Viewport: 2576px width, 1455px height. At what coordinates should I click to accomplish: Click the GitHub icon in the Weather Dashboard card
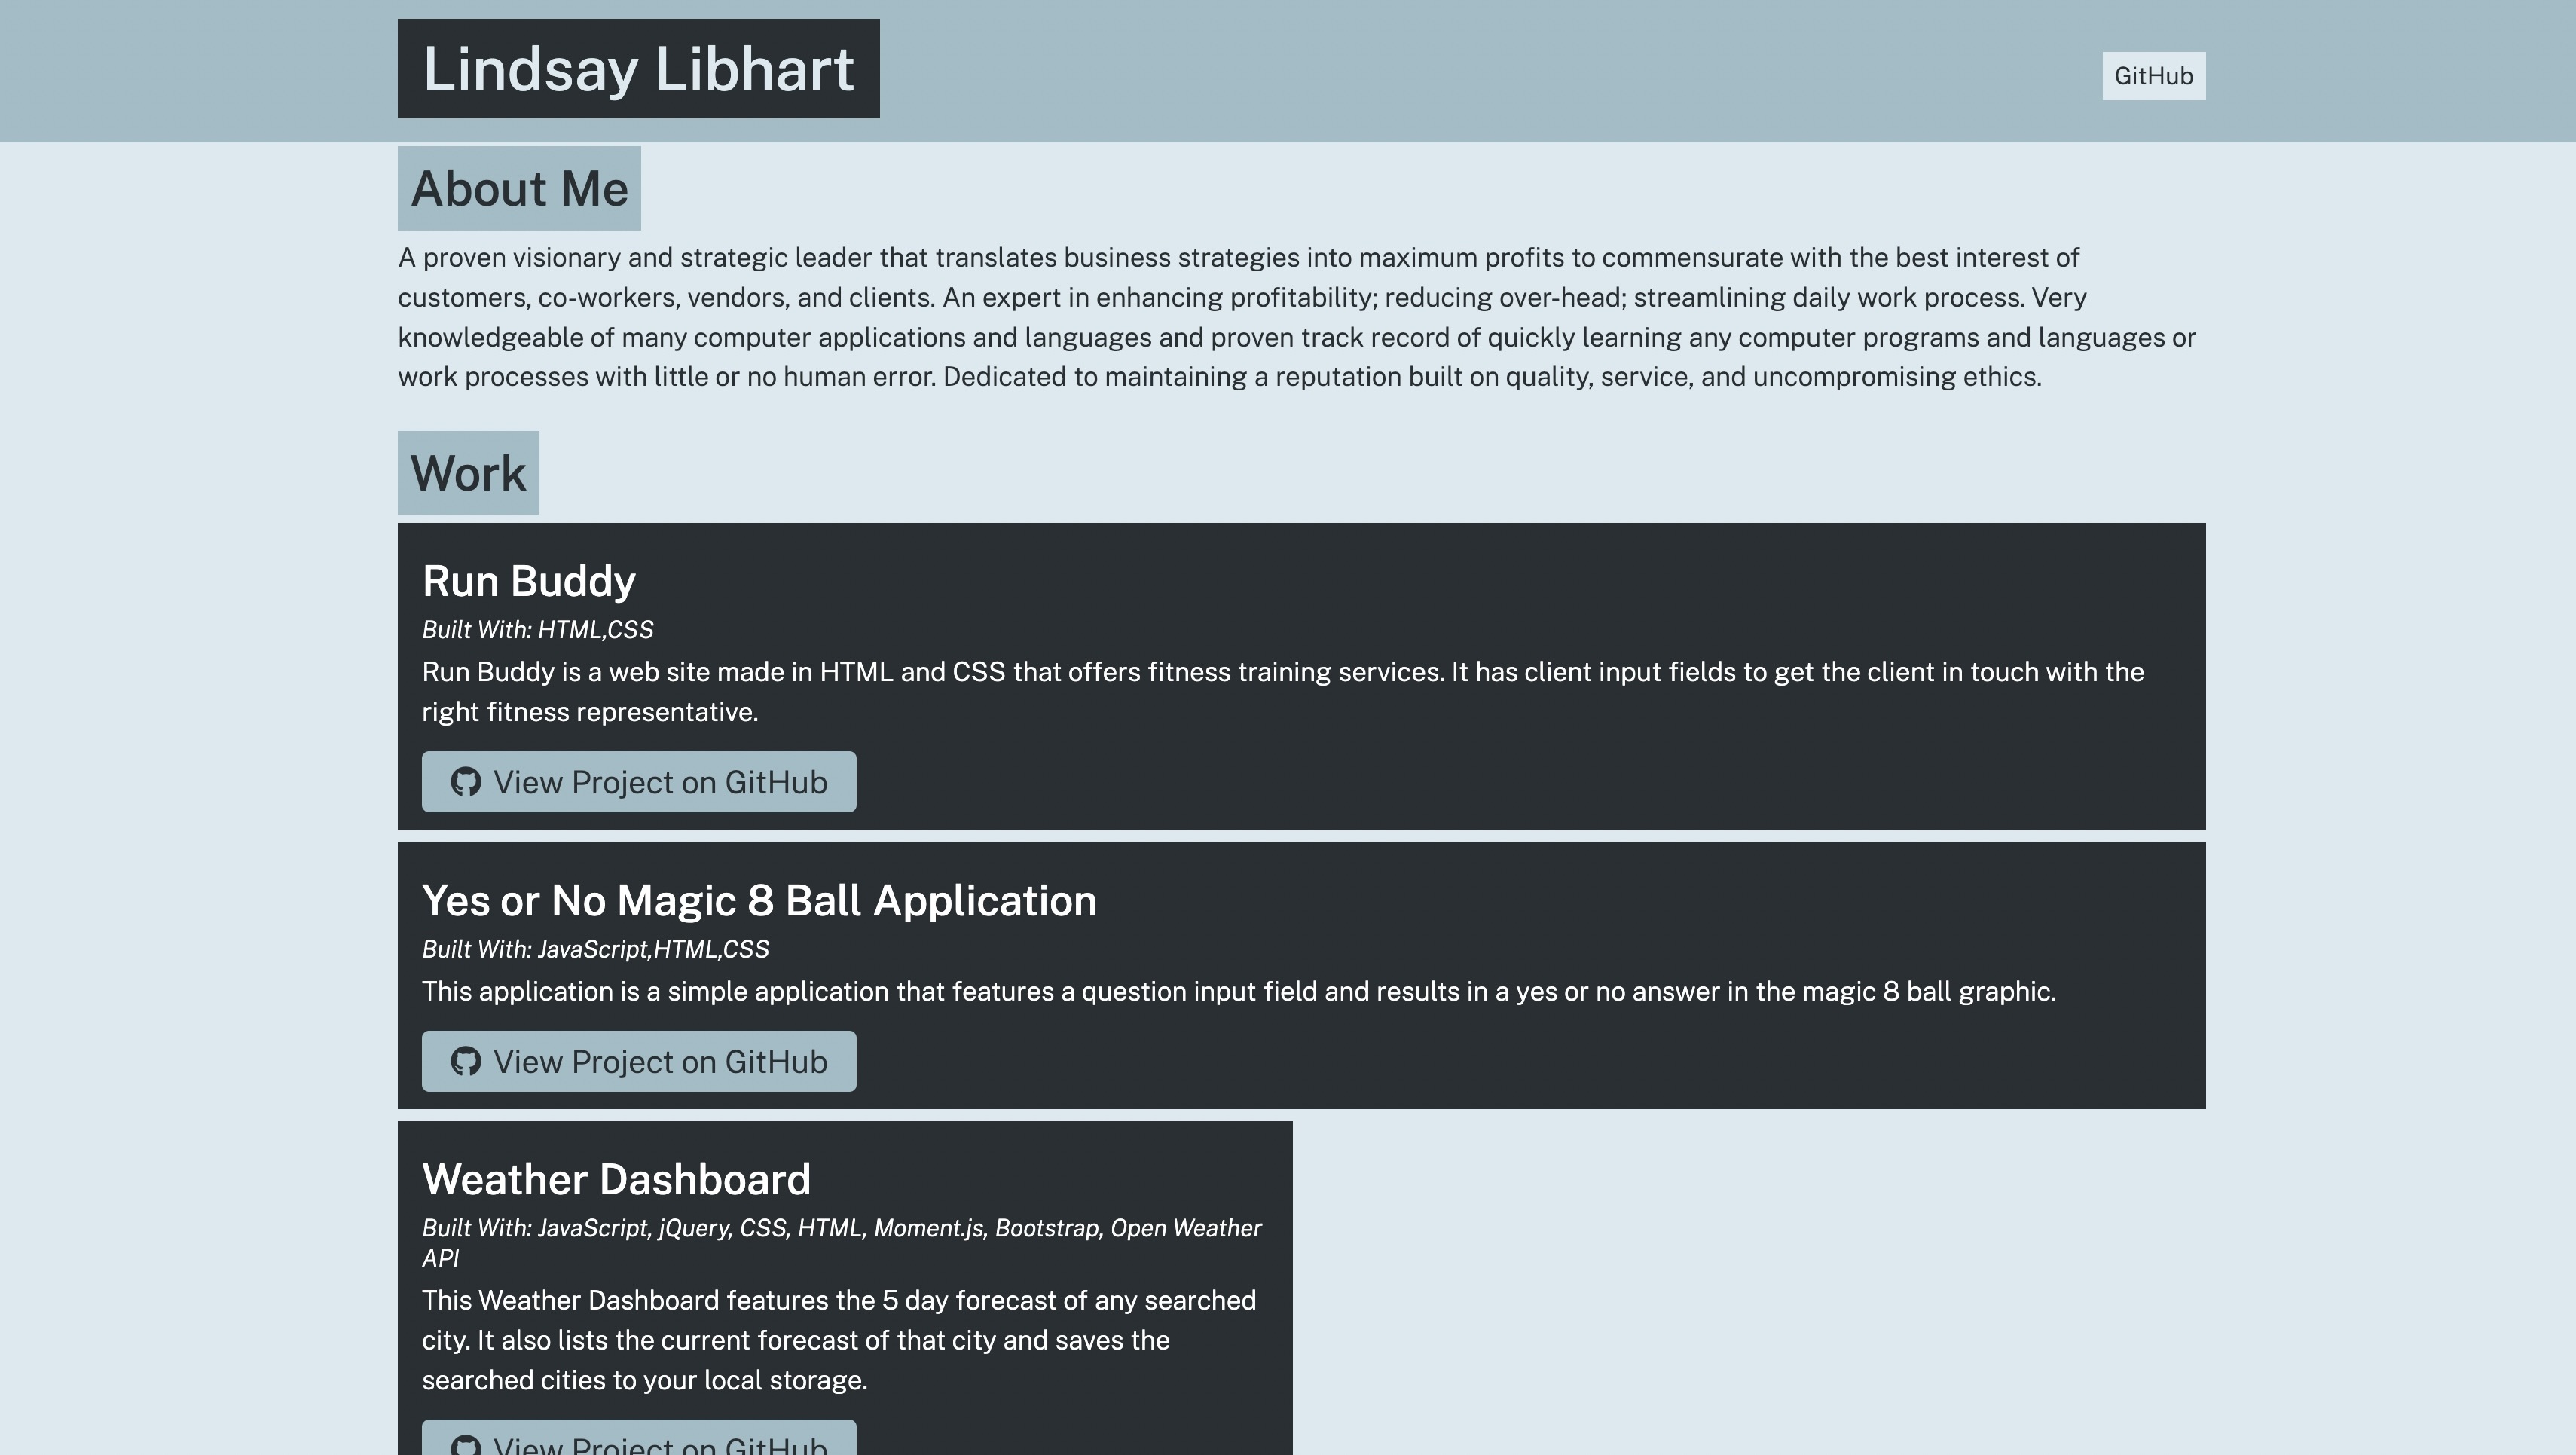click(x=465, y=1445)
